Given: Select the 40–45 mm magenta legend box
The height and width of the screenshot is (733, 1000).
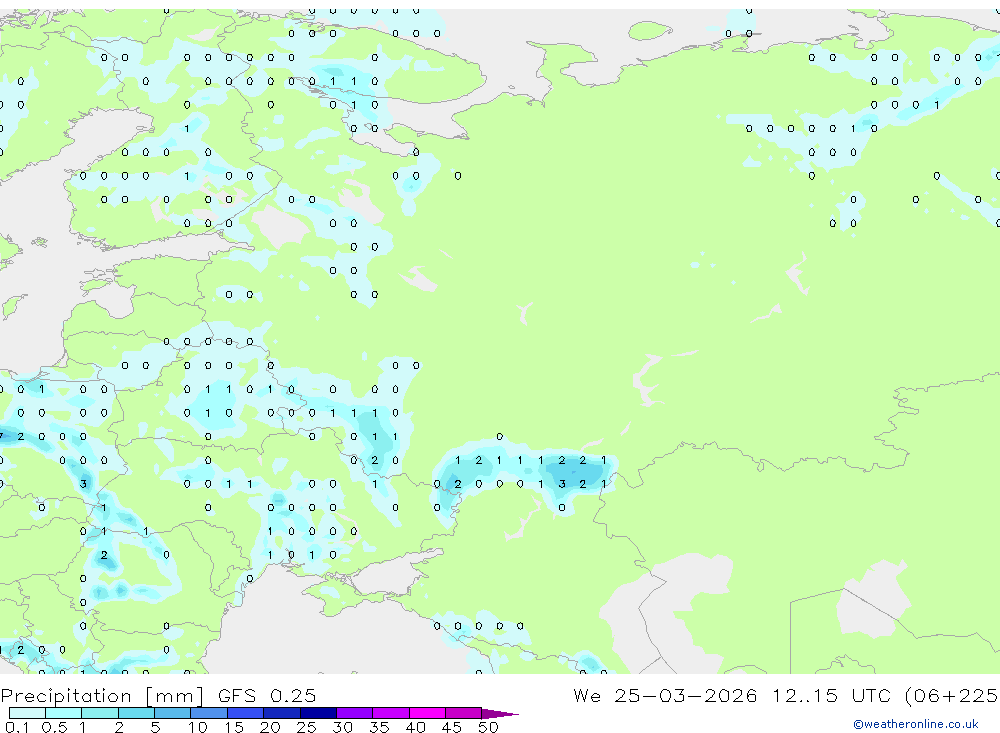Looking at the screenshot, I should pos(427,713).
